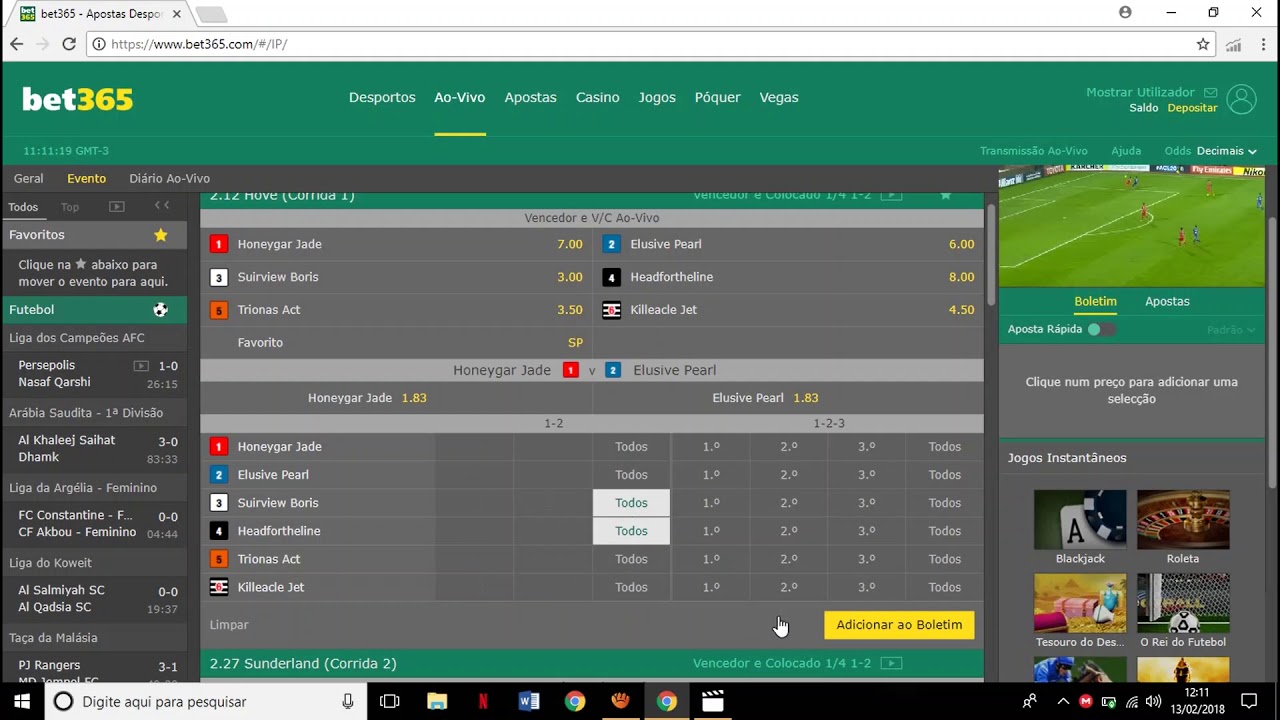Select the Top tab in sidebar
Screen dimensions: 1280x720
70,207
